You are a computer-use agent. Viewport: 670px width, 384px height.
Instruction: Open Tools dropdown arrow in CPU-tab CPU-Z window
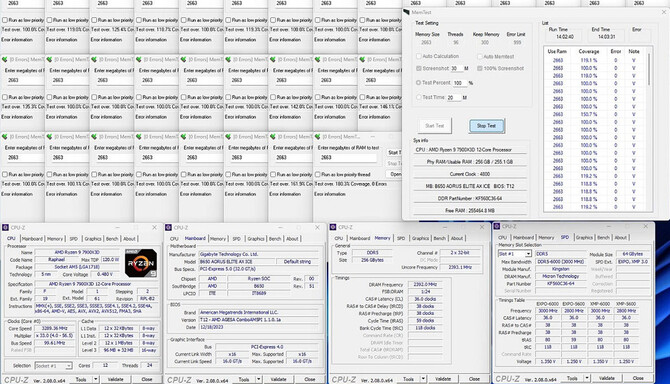95,379
